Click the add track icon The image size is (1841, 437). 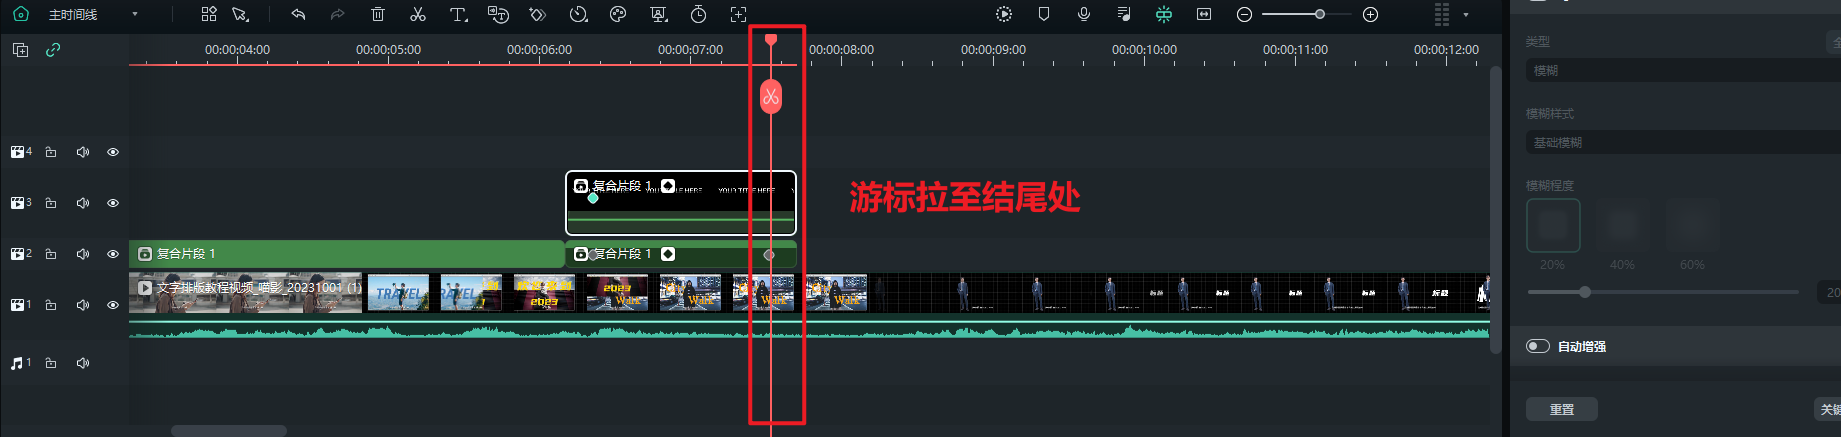click(x=20, y=49)
